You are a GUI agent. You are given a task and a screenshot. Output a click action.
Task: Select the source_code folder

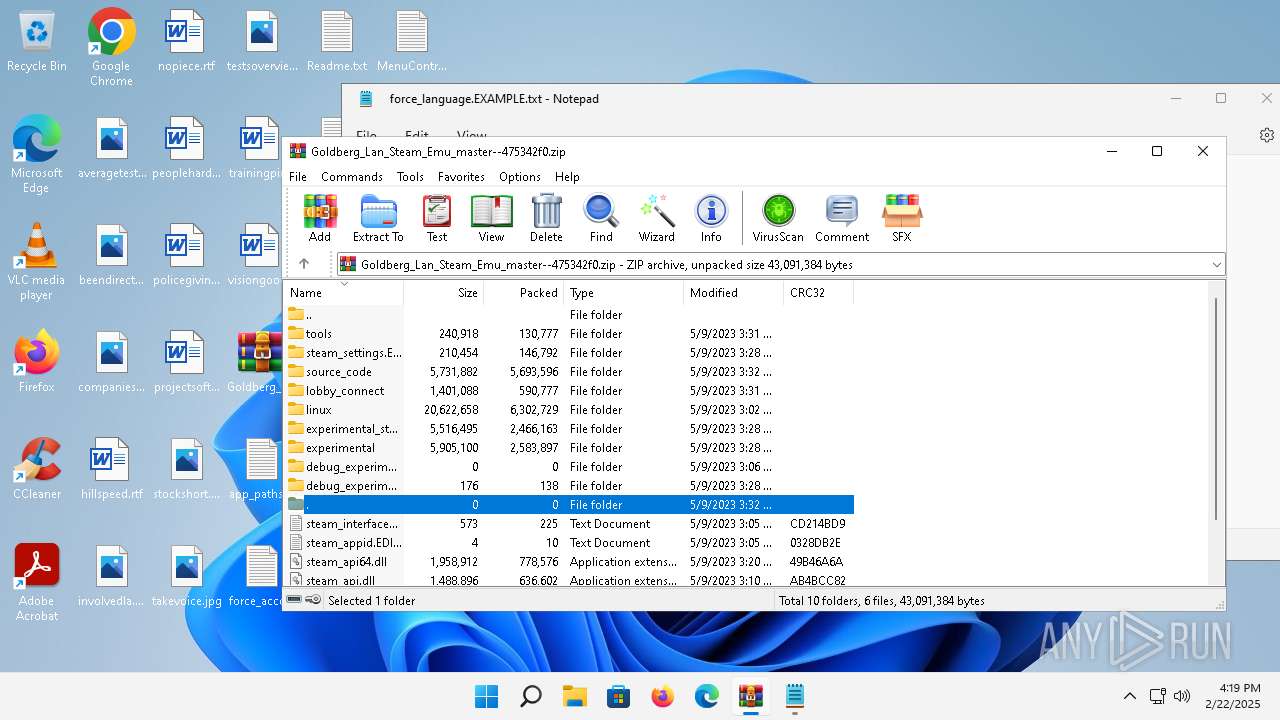(x=569, y=372)
